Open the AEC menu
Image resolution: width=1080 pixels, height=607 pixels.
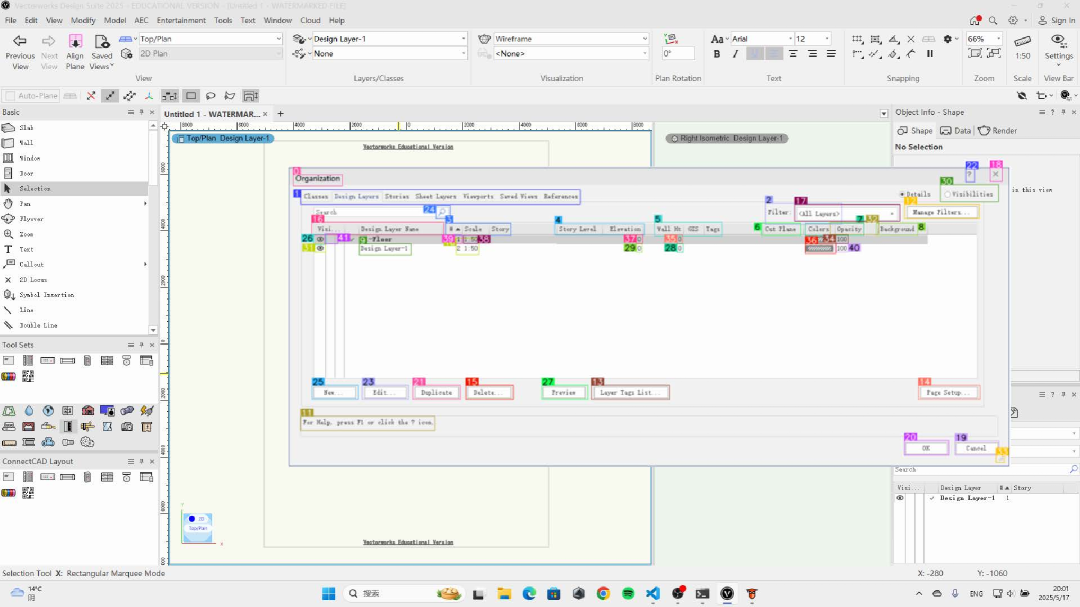[142, 20]
